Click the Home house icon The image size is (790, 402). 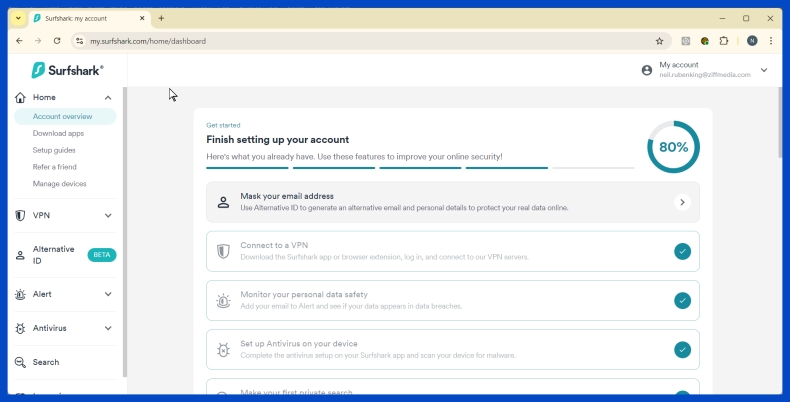[21, 97]
